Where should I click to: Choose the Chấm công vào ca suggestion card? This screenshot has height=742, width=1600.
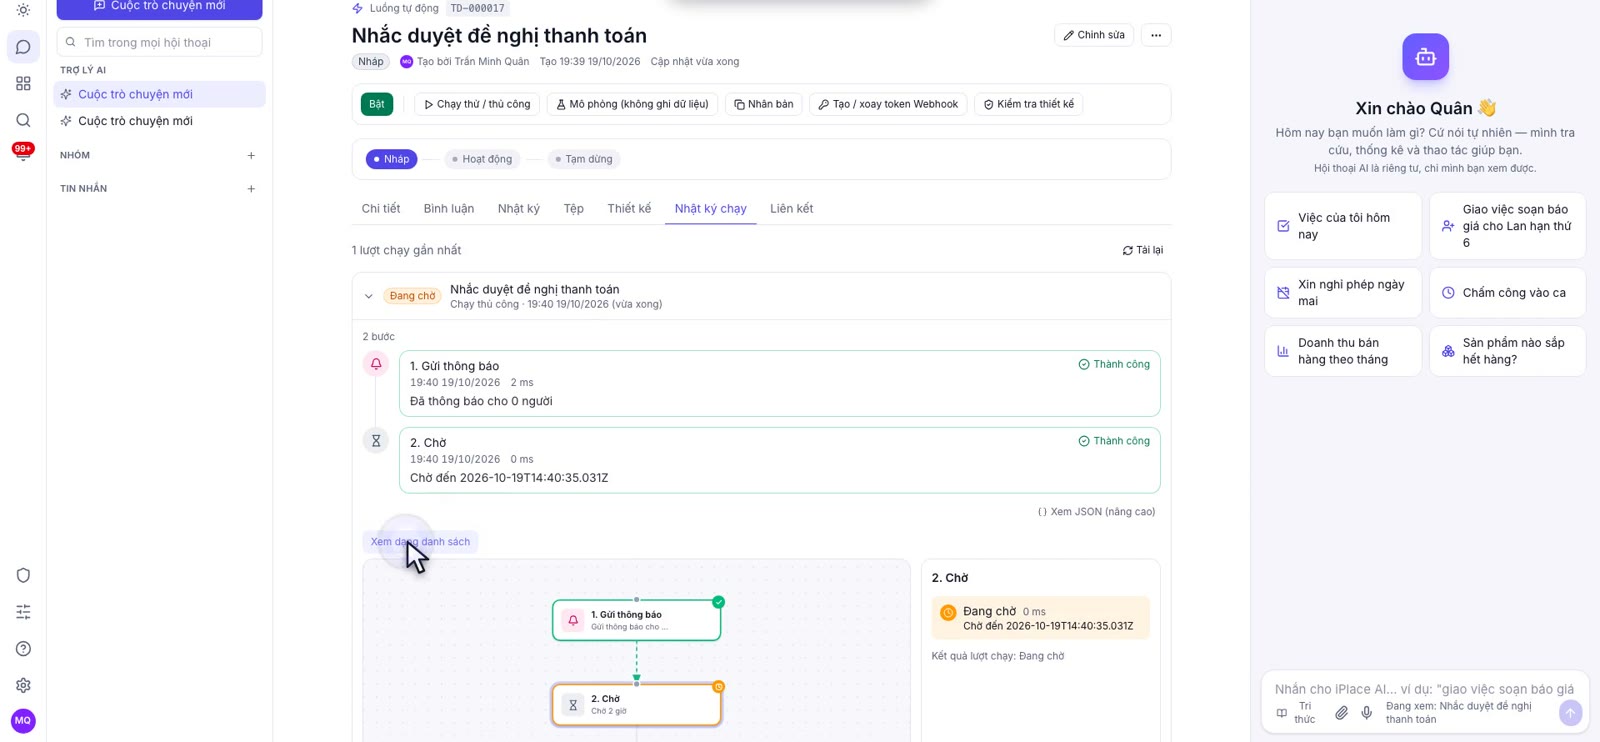click(1508, 293)
